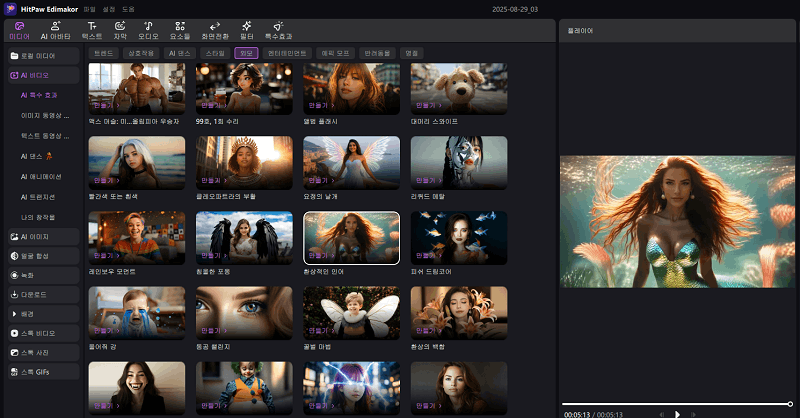Viewport: 800px width, 418px height.
Task: Collapse the AI 비디오 sidebar section
Action: point(42,75)
